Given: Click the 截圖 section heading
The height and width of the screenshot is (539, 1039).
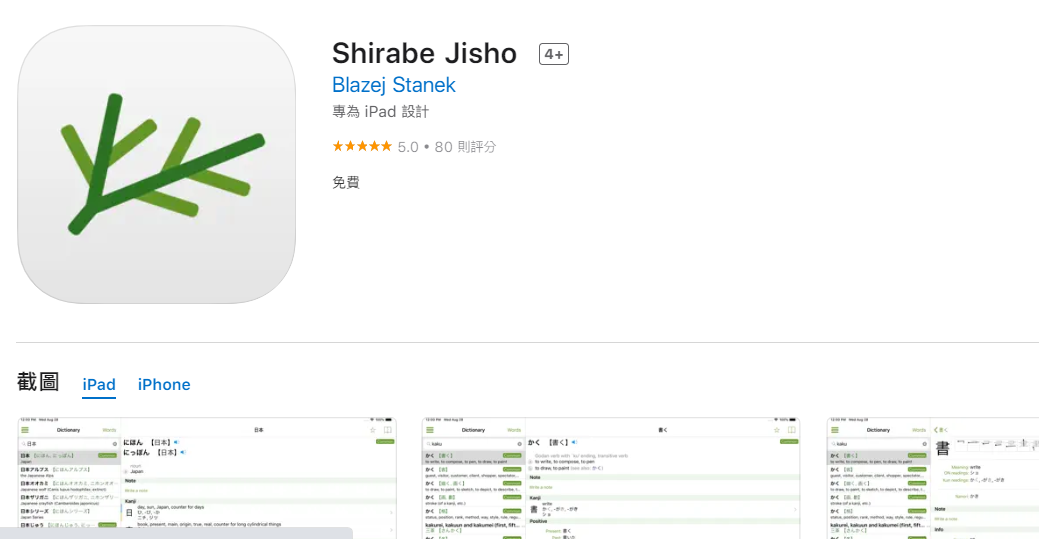Looking at the screenshot, I should pyautogui.click(x=38, y=382).
